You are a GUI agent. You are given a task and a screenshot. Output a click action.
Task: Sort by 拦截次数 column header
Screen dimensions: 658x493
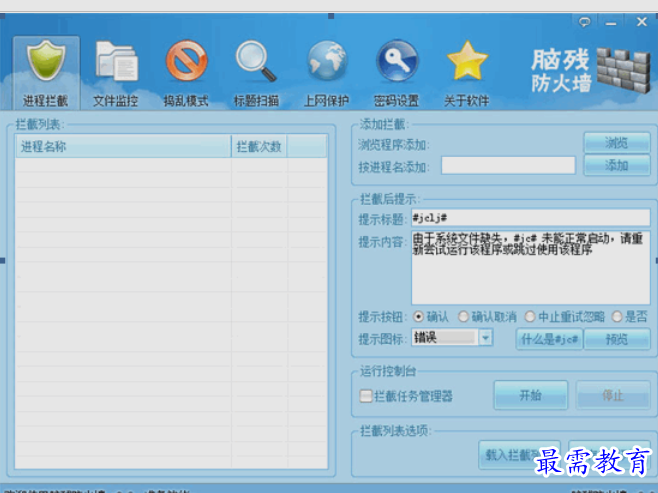tap(259, 146)
